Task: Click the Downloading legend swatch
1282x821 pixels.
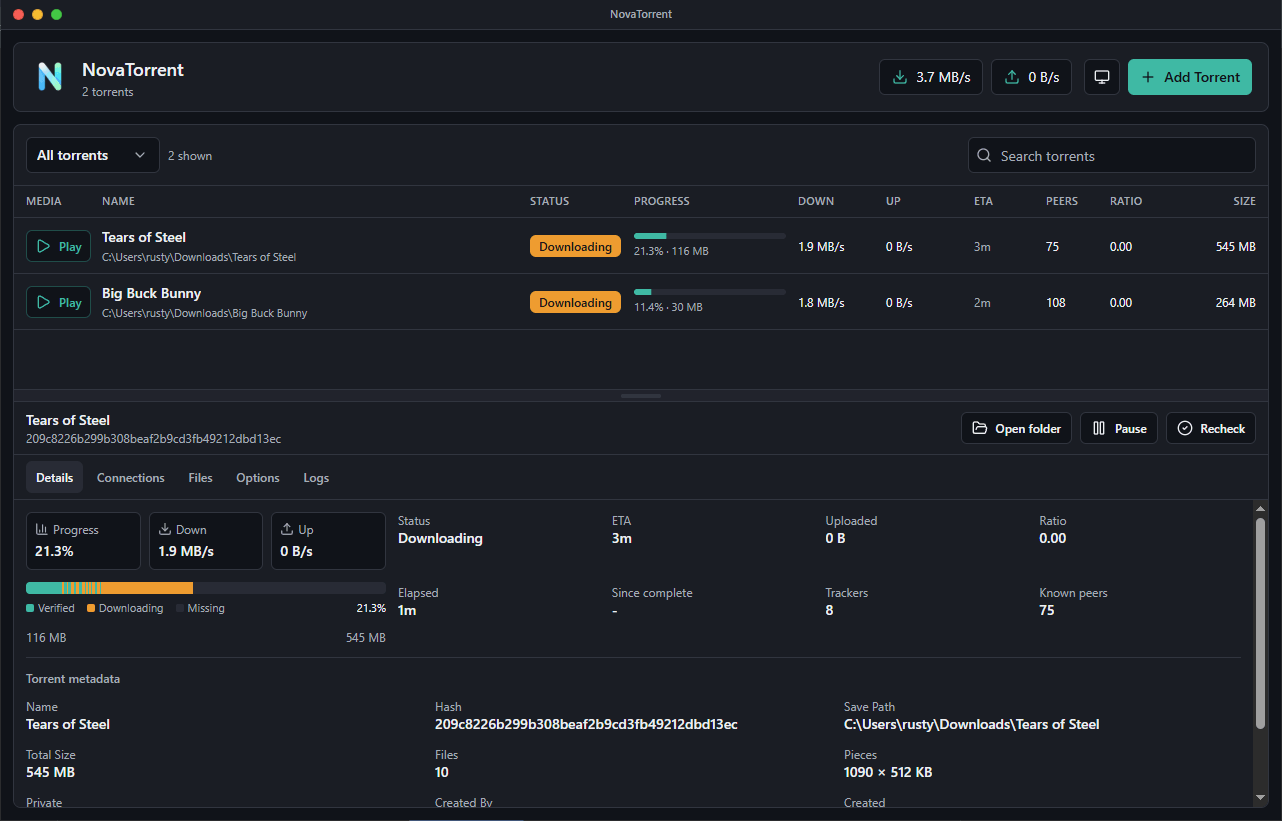Action: [x=91, y=608]
